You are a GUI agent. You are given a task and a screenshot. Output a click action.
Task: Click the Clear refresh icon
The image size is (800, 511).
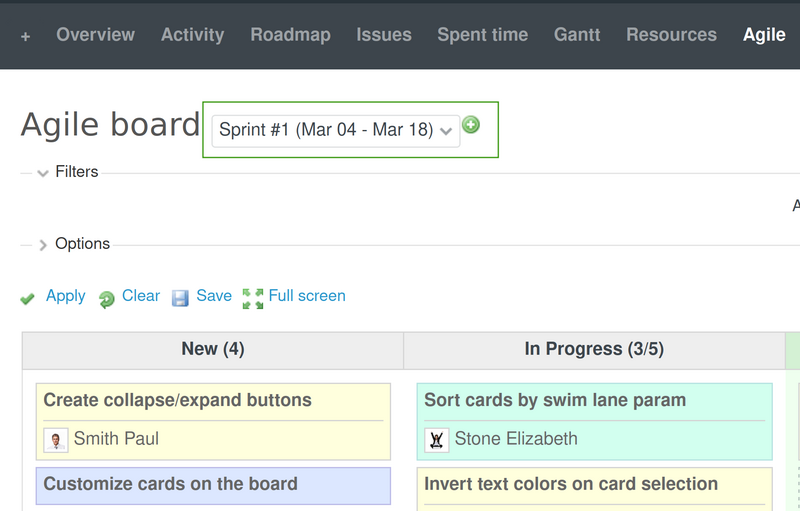(107, 298)
